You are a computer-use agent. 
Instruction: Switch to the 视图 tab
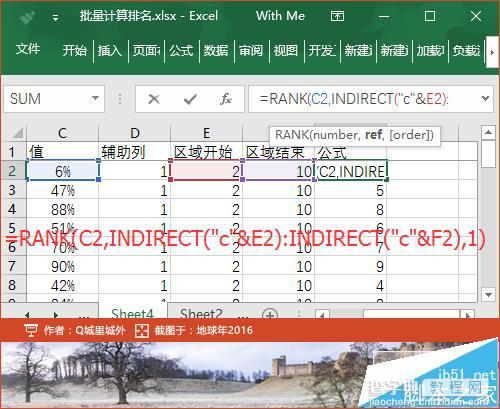286,51
